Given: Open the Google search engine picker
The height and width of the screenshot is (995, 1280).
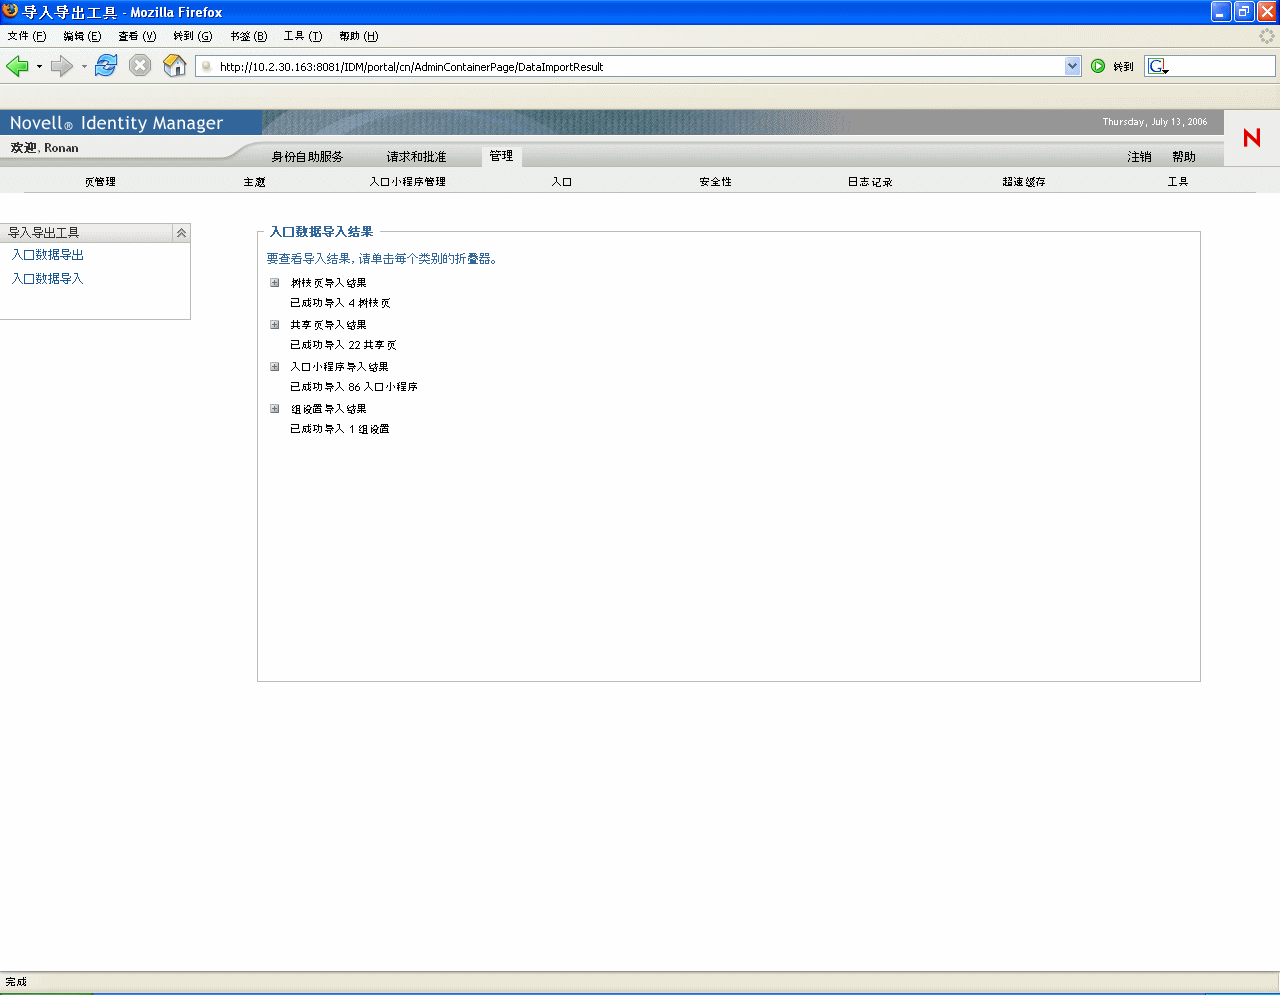Looking at the screenshot, I should [1158, 66].
